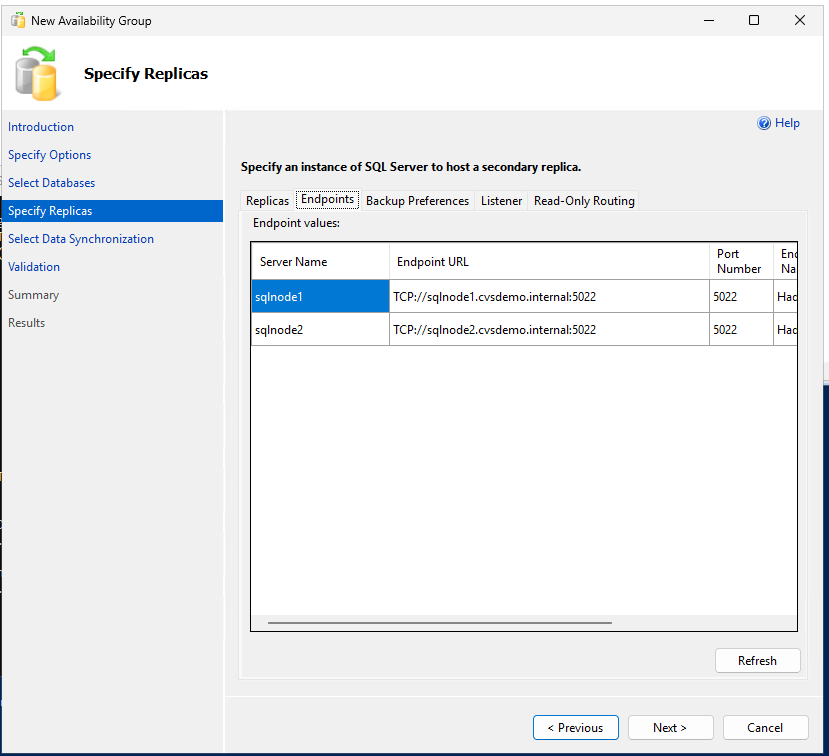Click the availability group icon in the title bar
This screenshot has height=756, width=829.
(17, 19)
